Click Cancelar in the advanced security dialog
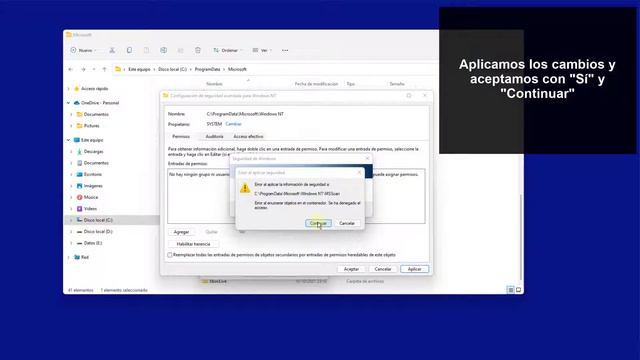Screen dimensions: 640x360 (383, 269)
